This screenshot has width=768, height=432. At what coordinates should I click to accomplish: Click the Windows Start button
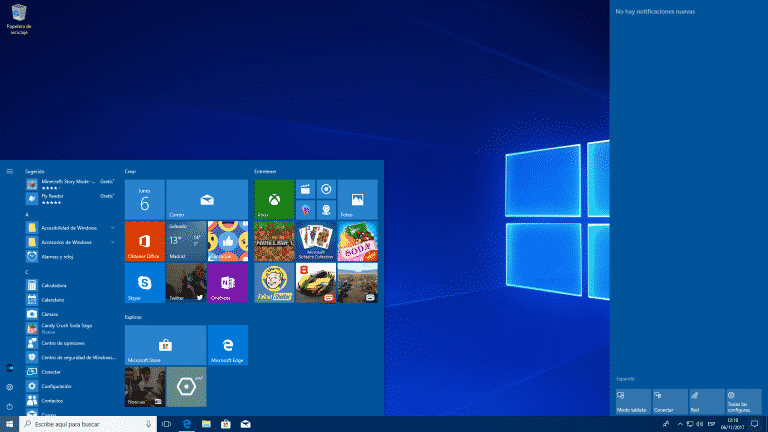click(9, 424)
